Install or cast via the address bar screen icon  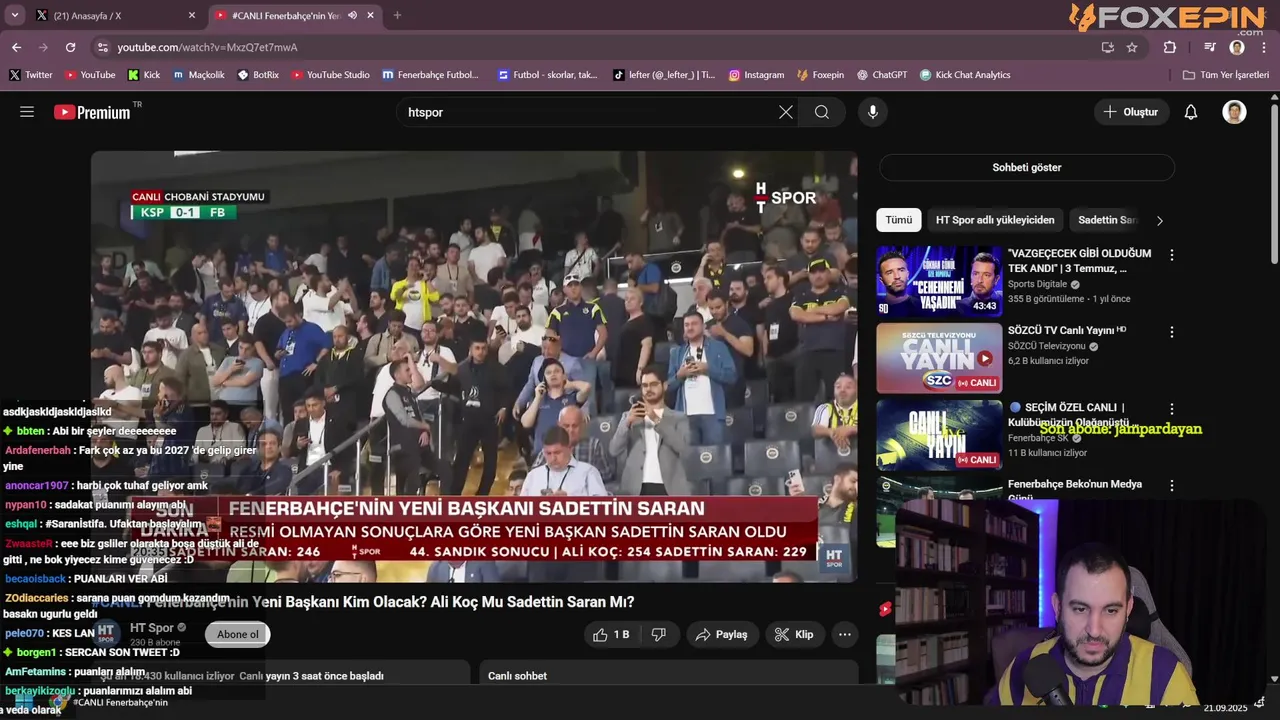(1107, 47)
